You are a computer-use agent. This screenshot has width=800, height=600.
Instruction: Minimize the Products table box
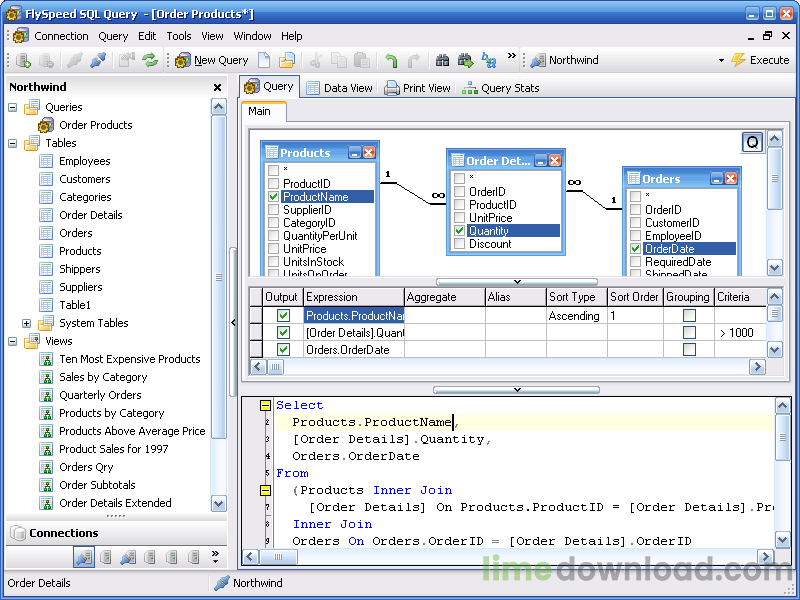355,152
